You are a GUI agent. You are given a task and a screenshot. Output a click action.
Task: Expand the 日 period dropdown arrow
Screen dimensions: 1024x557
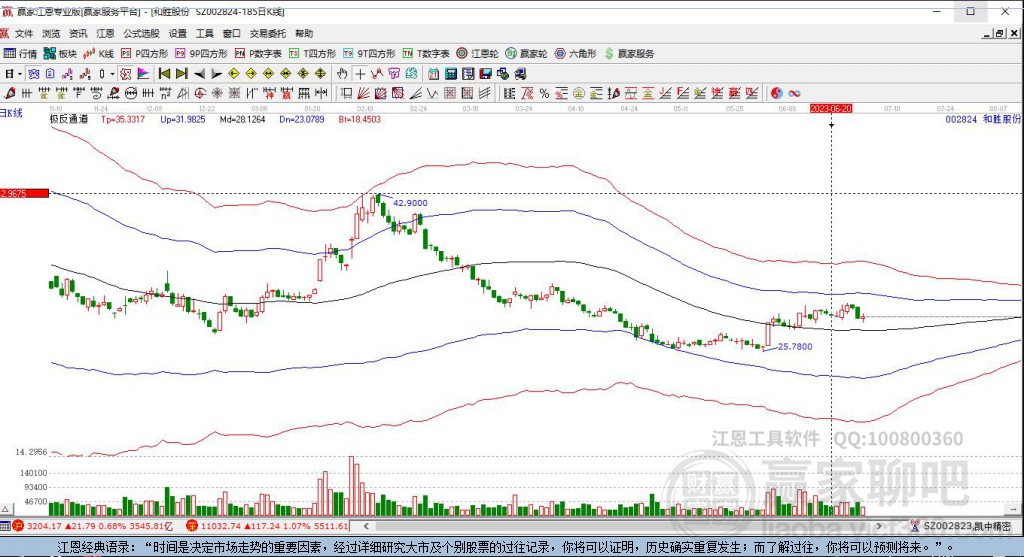pos(20,74)
